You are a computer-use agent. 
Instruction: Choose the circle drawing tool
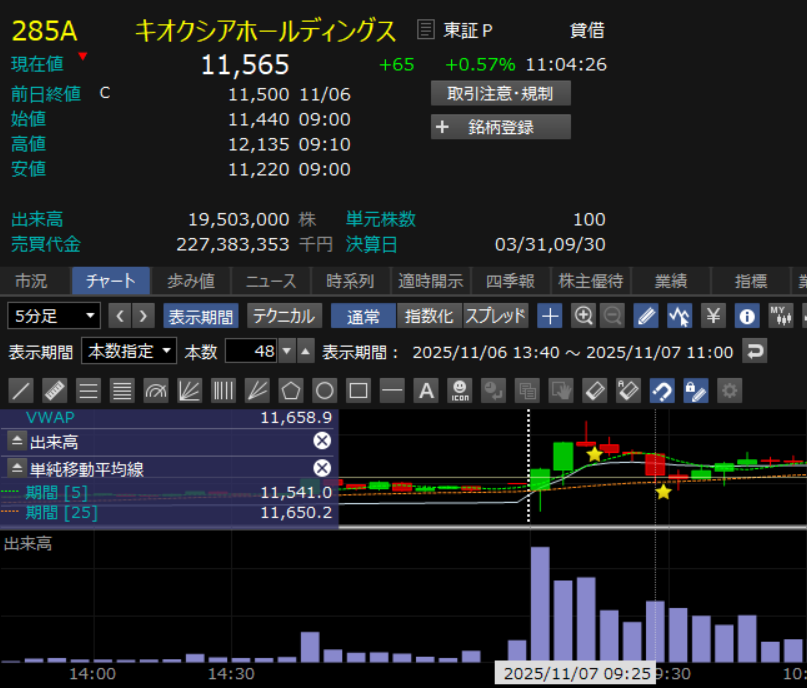tap(324, 390)
